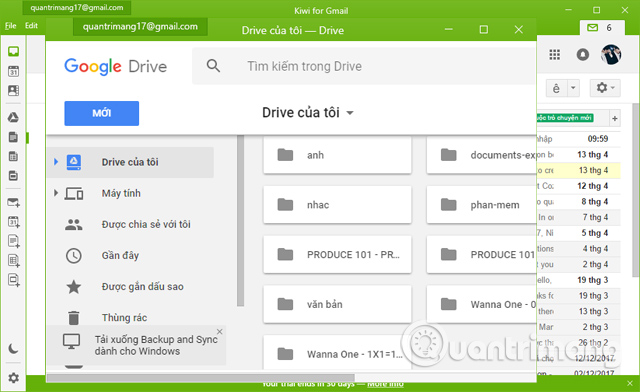The height and width of the screenshot is (392, 640).
Task: Open Được gắn dấu sao starred items
Action: tap(142, 287)
